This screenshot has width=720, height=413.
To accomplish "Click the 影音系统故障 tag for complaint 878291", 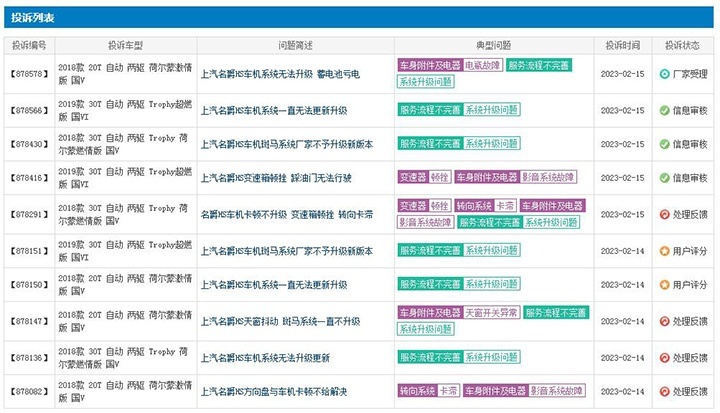I will (426, 223).
